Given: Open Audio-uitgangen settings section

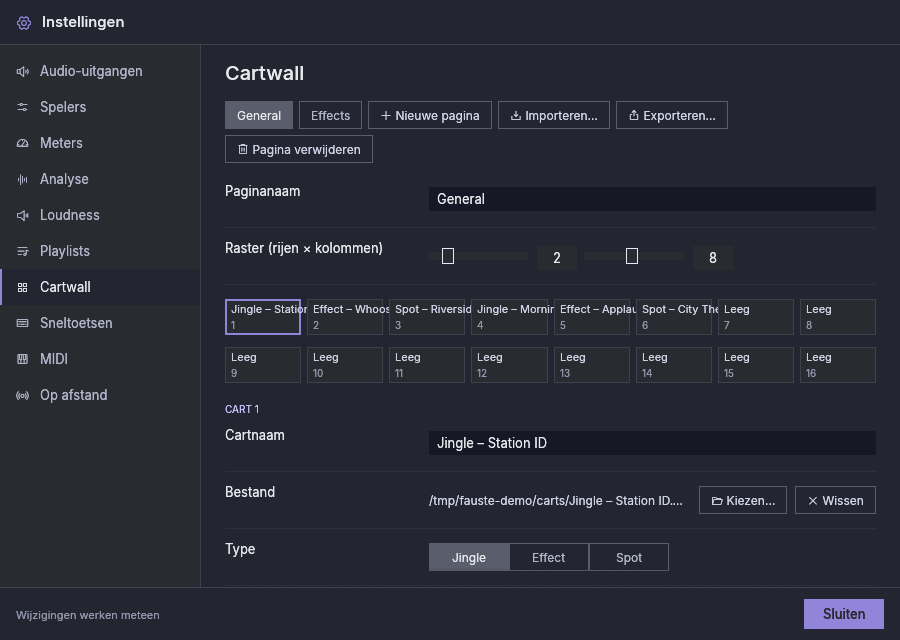Looking at the screenshot, I should [x=100, y=71].
